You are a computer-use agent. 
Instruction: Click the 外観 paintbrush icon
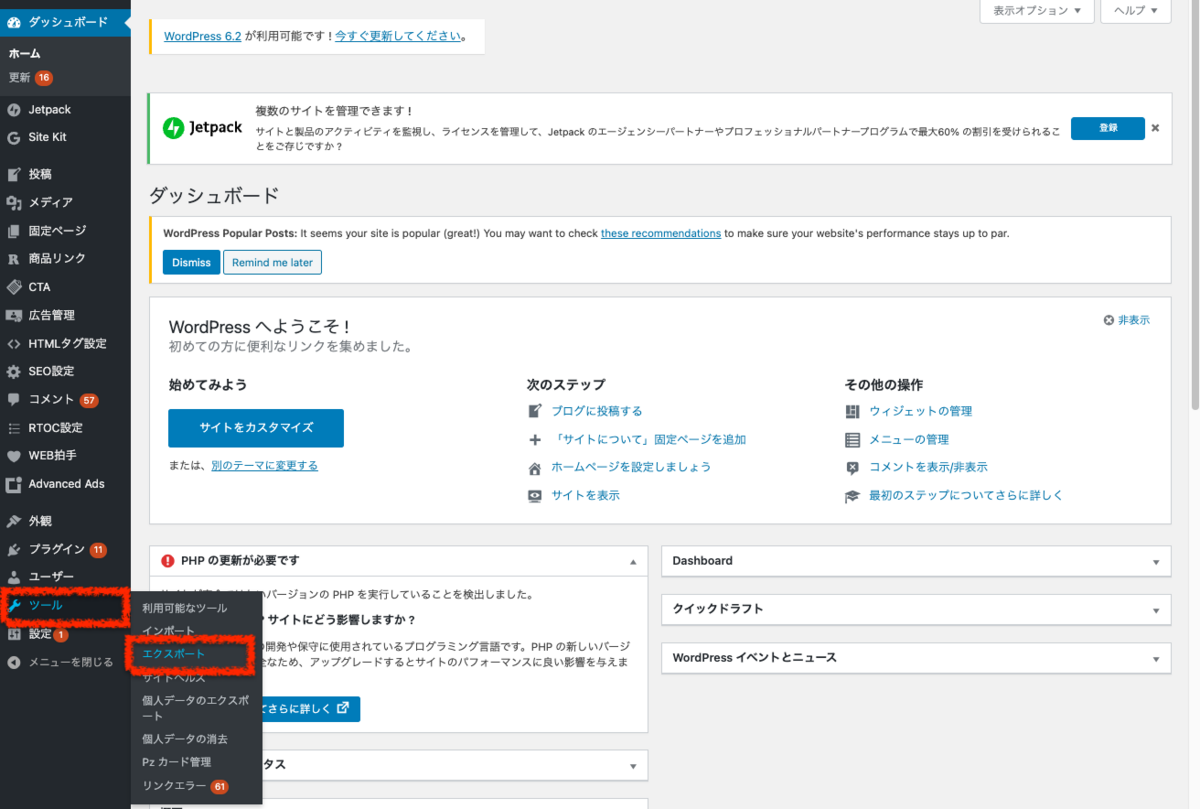point(14,521)
